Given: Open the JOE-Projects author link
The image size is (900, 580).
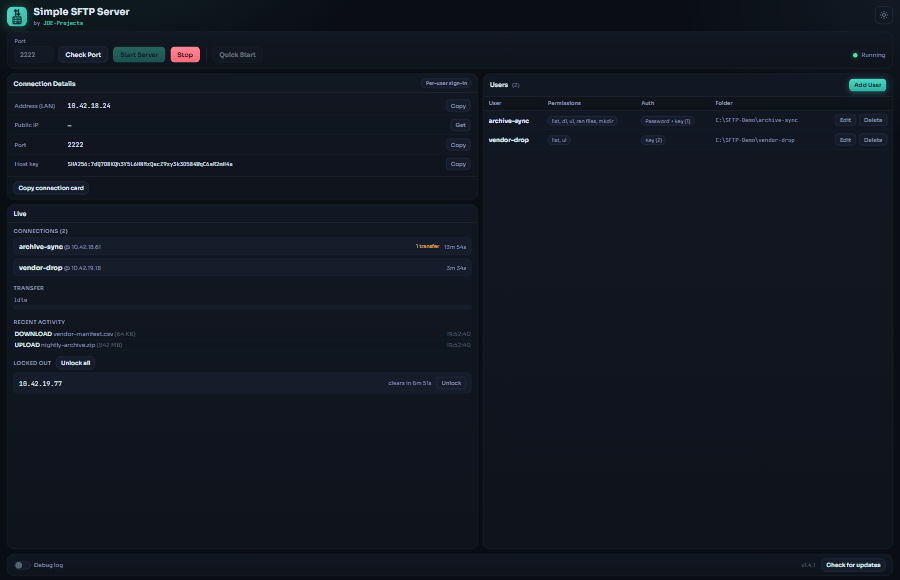Looking at the screenshot, I should click(63, 24).
